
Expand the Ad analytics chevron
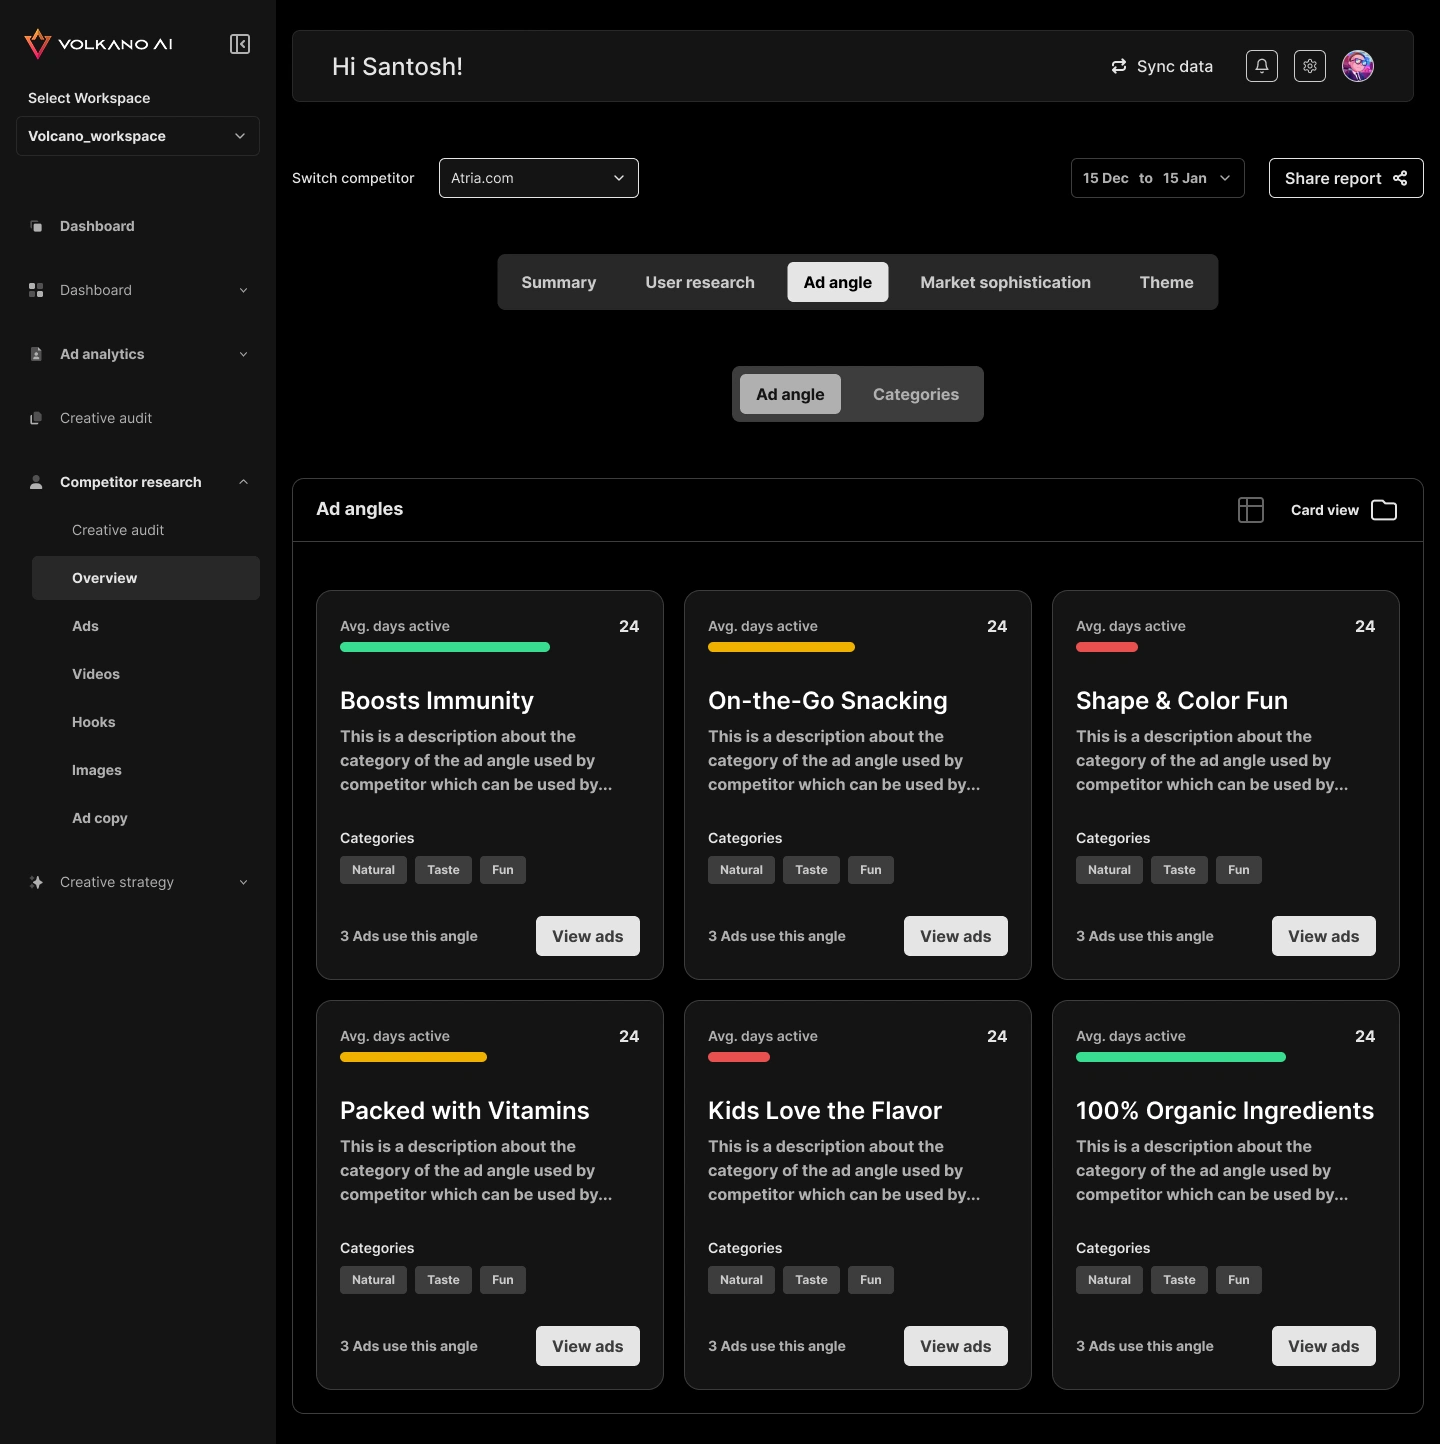click(243, 354)
